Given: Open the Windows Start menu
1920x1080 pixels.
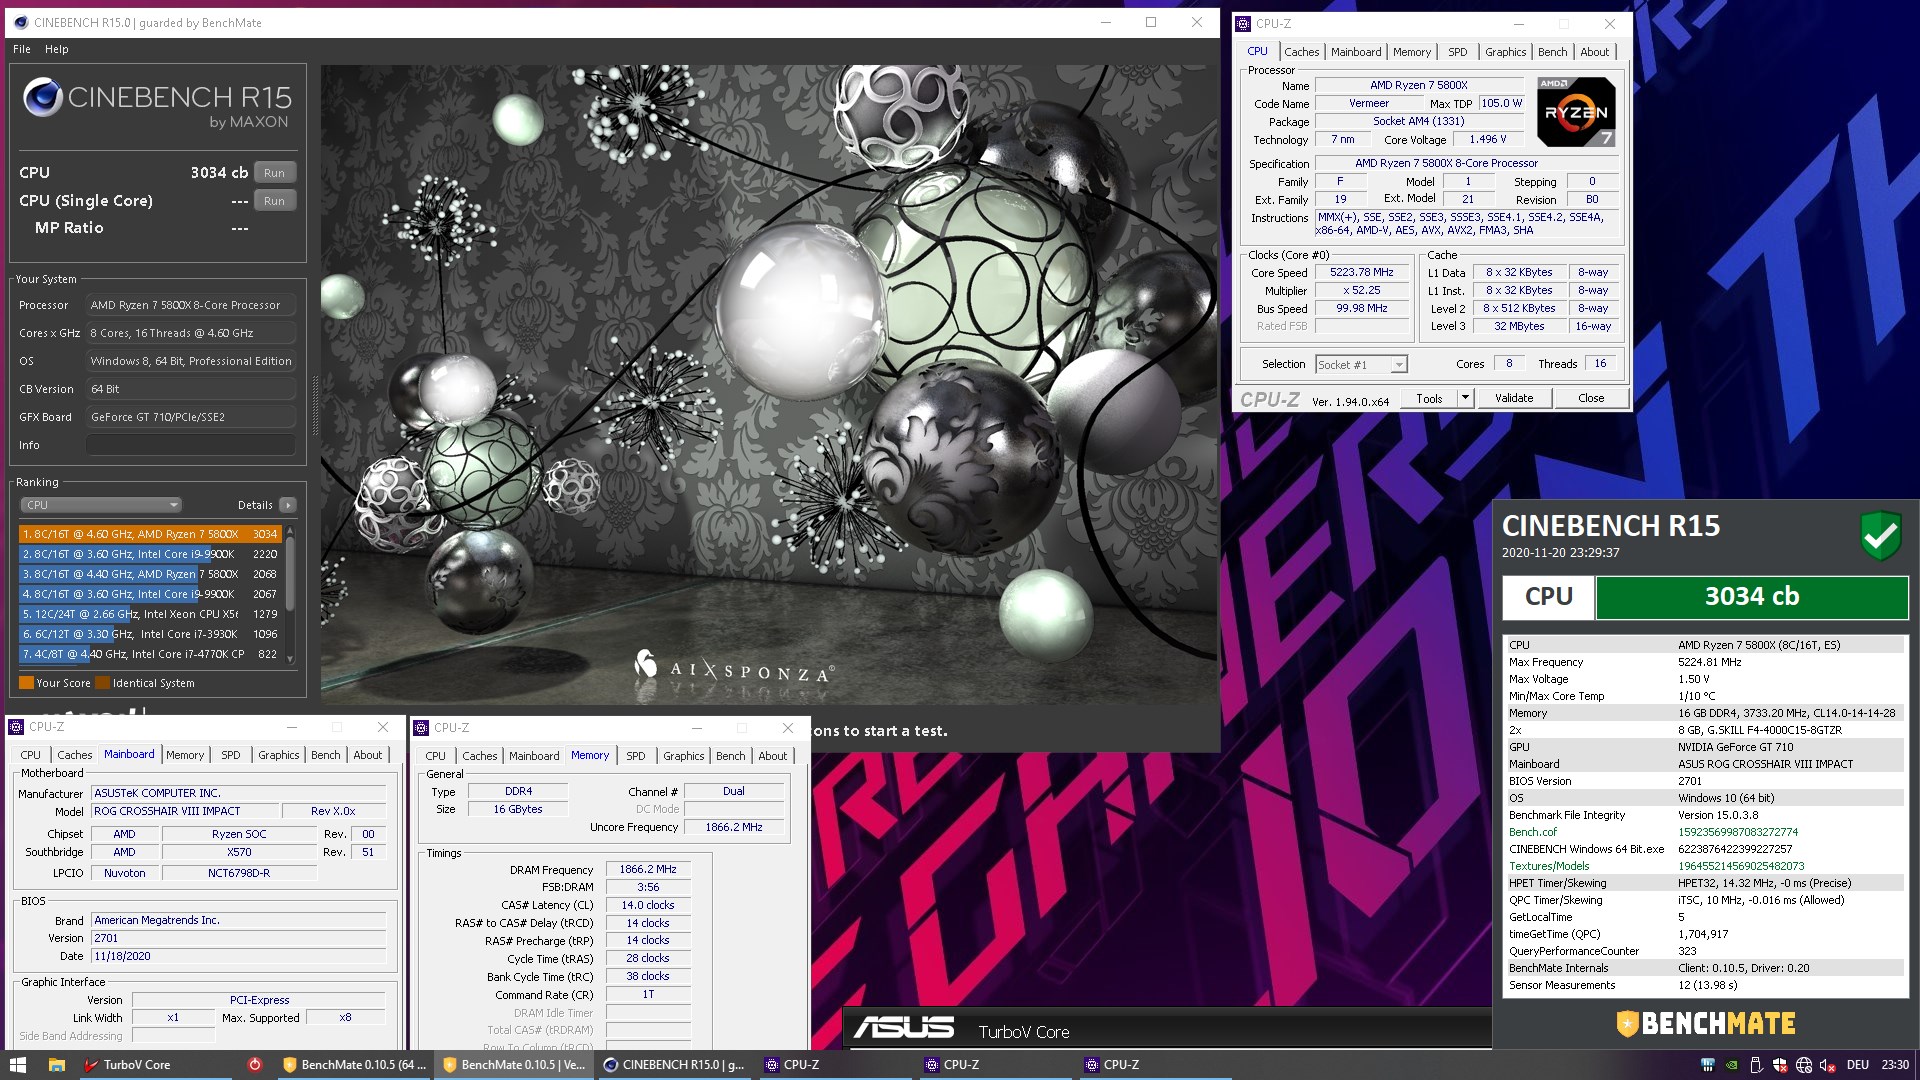Looking at the screenshot, I should click(17, 1065).
